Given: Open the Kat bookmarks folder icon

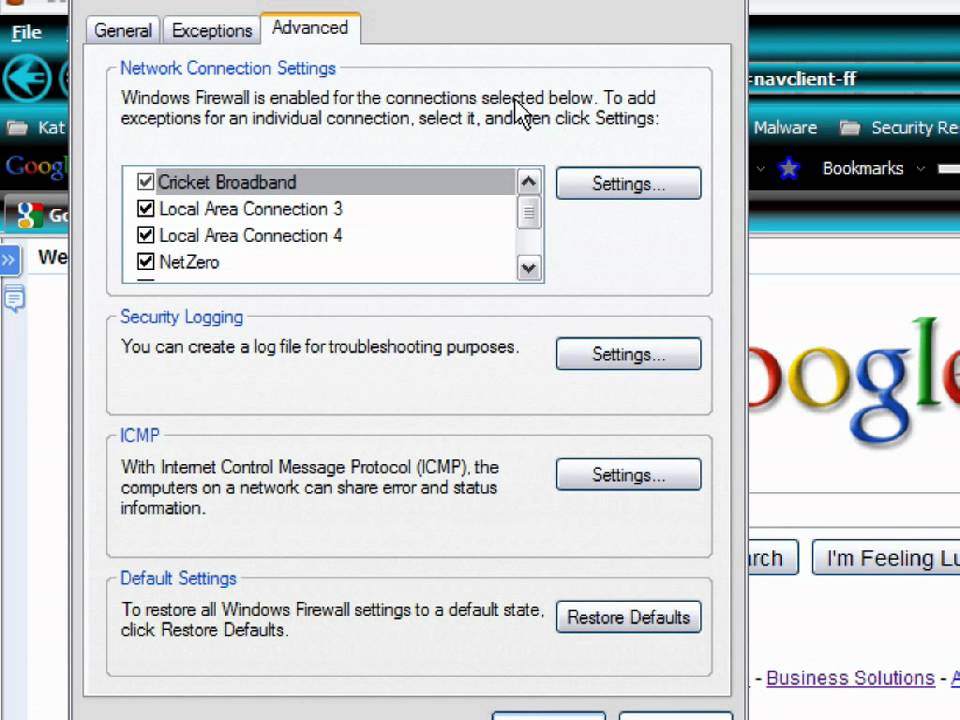Looking at the screenshot, I should tap(17, 127).
